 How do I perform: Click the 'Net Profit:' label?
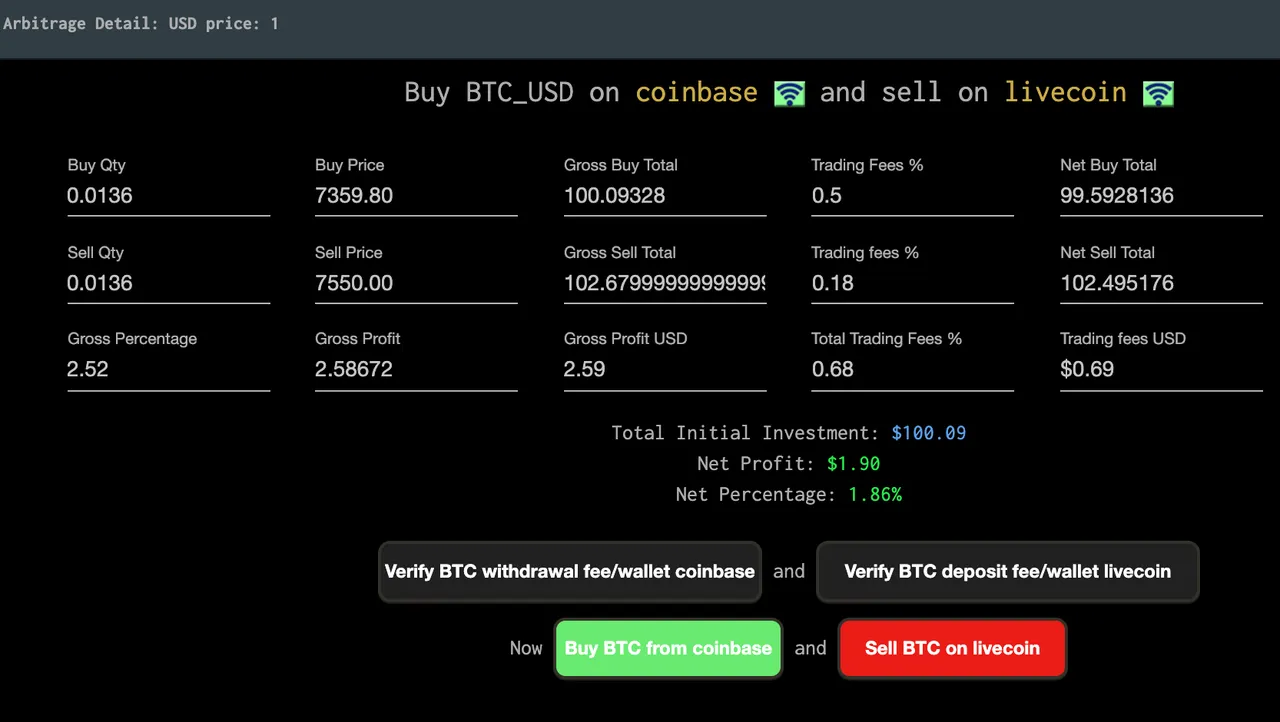756,464
